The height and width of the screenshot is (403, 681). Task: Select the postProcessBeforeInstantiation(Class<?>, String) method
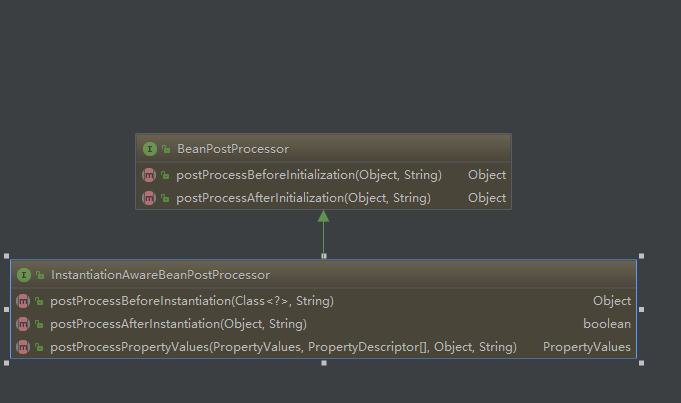click(192, 301)
